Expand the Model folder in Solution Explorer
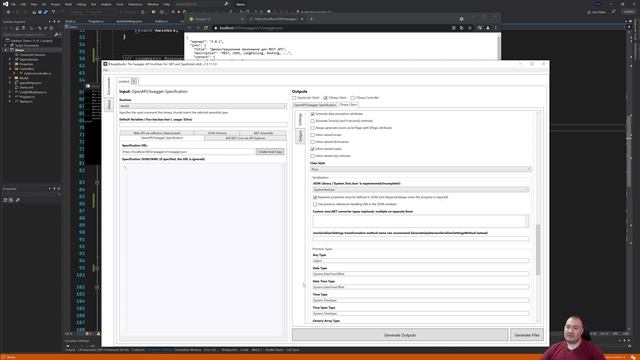Viewport: 640px width, 360px height. (x=10, y=78)
